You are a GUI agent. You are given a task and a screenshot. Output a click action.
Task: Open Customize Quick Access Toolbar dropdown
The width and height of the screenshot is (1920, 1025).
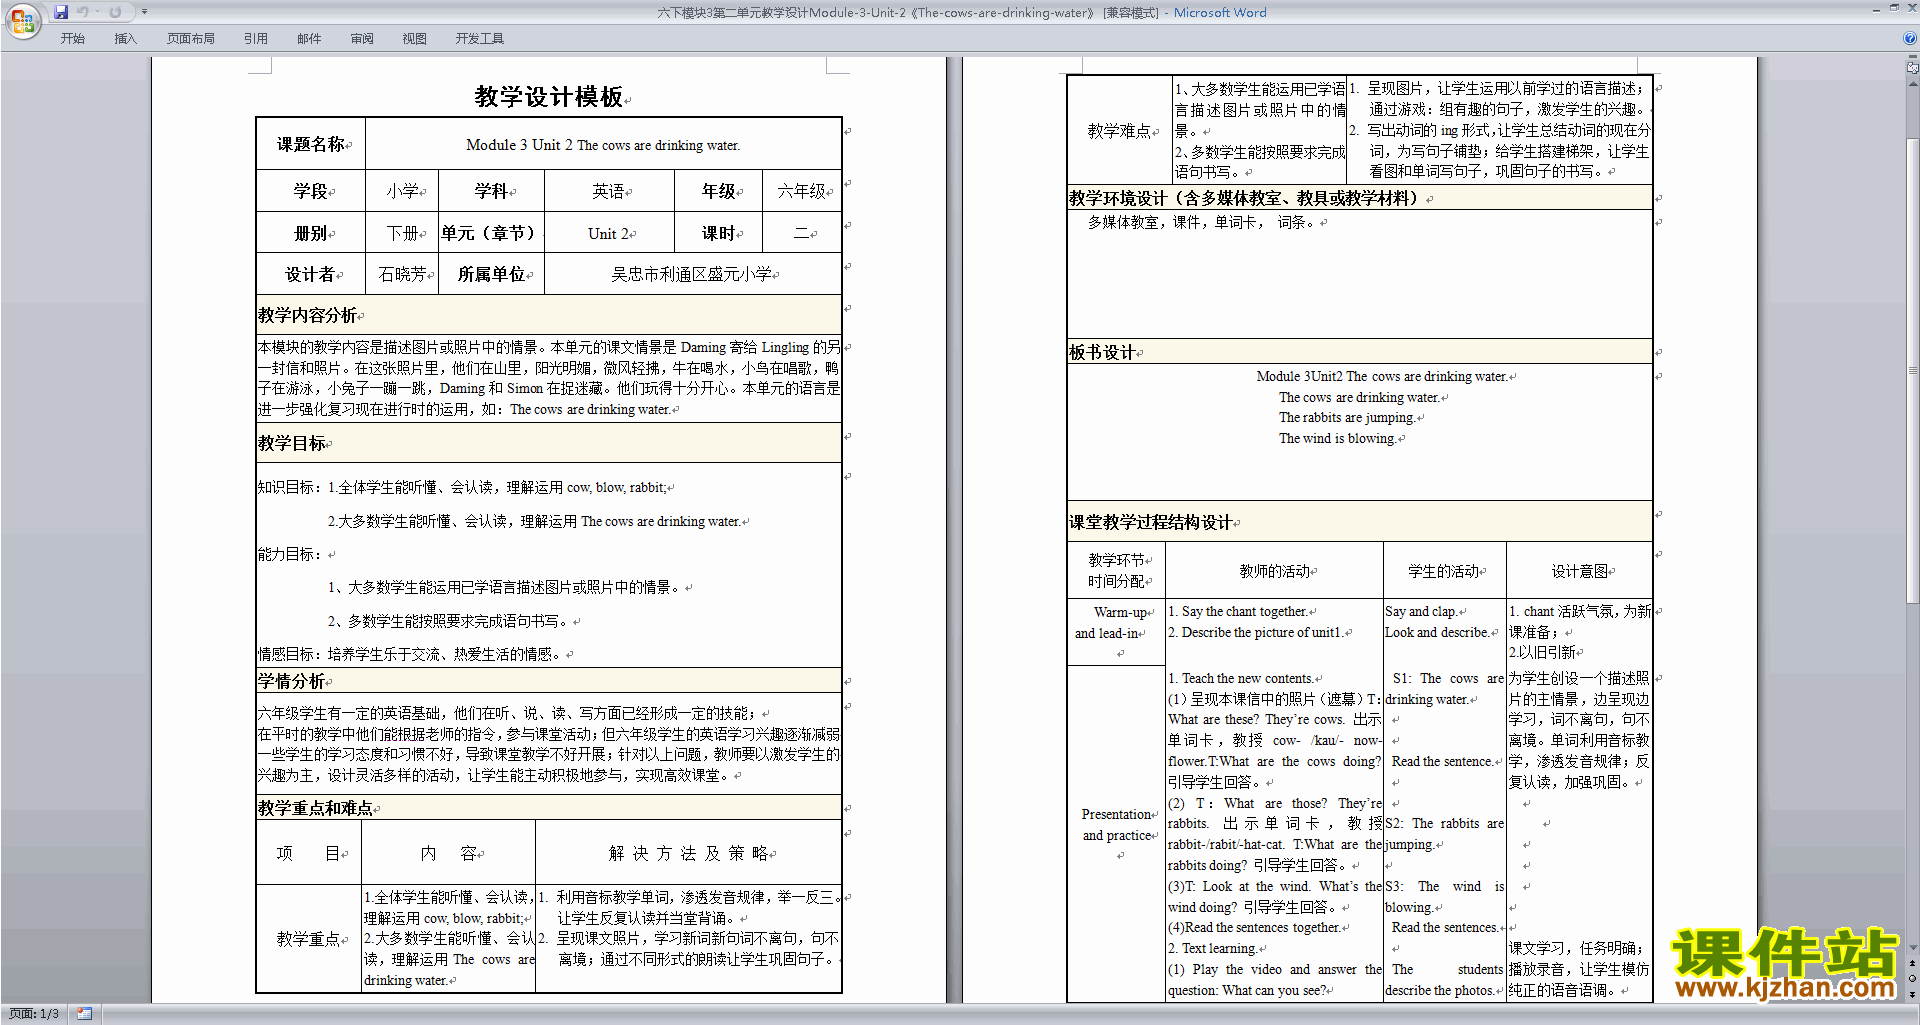click(x=144, y=12)
